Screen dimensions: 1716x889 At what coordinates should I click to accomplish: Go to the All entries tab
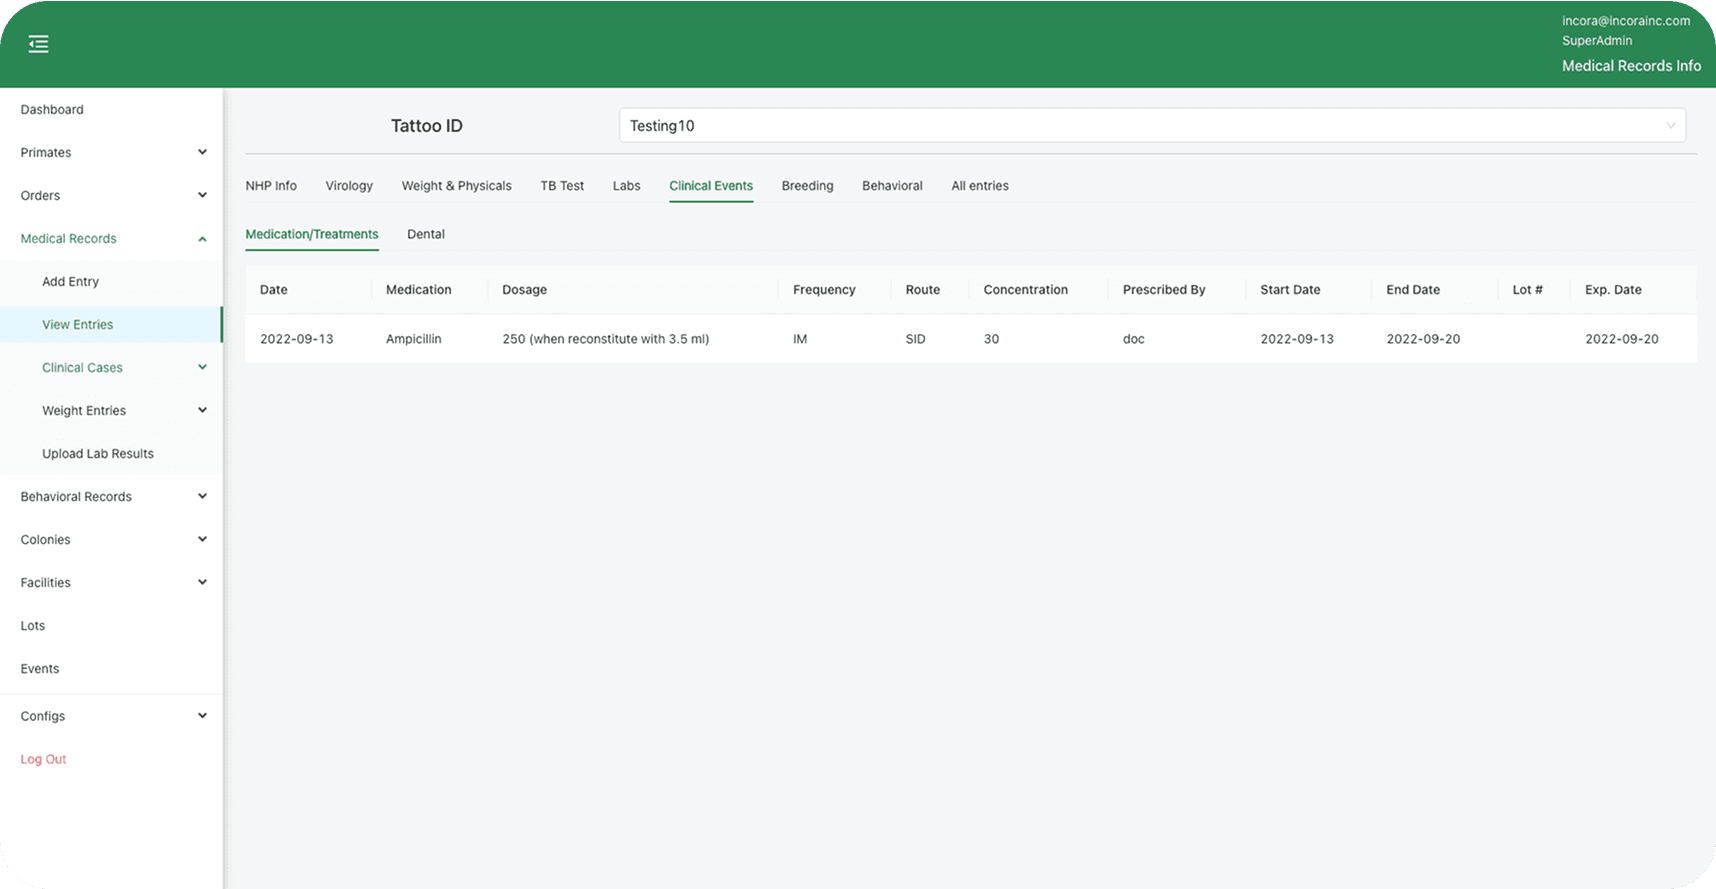(x=979, y=186)
